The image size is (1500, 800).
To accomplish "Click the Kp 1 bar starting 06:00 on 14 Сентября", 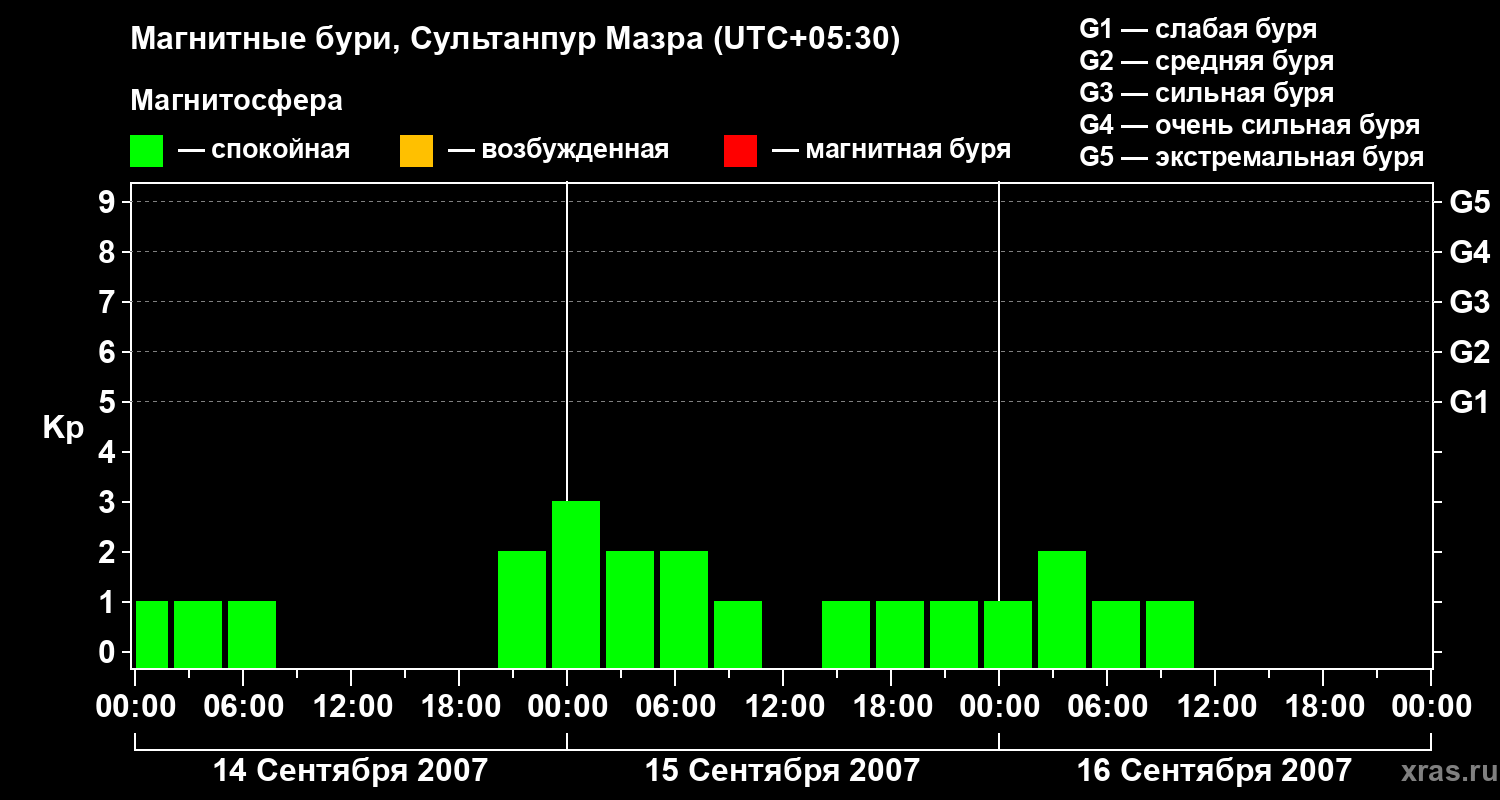I will [x=252, y=634].
